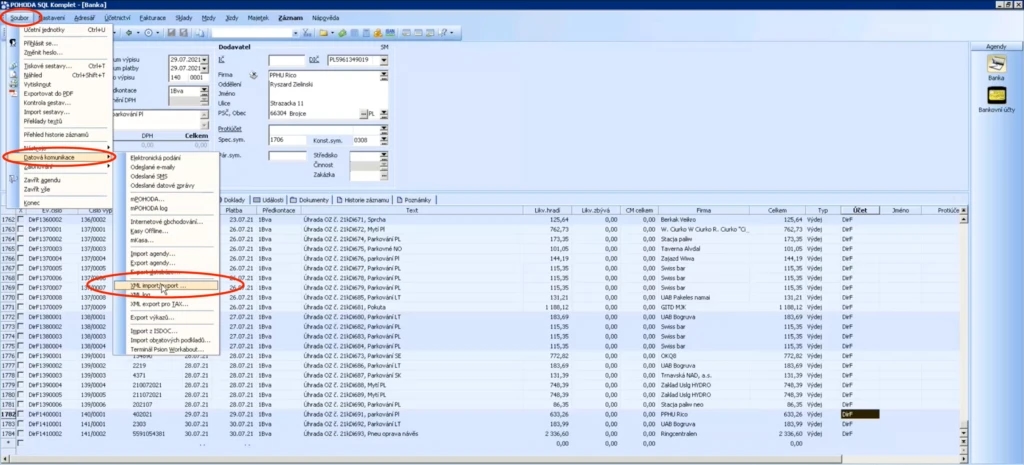Viewport: 1024px width, 465px height.
Task: Open the Středisko field dropdown
Action: point(384,156)
